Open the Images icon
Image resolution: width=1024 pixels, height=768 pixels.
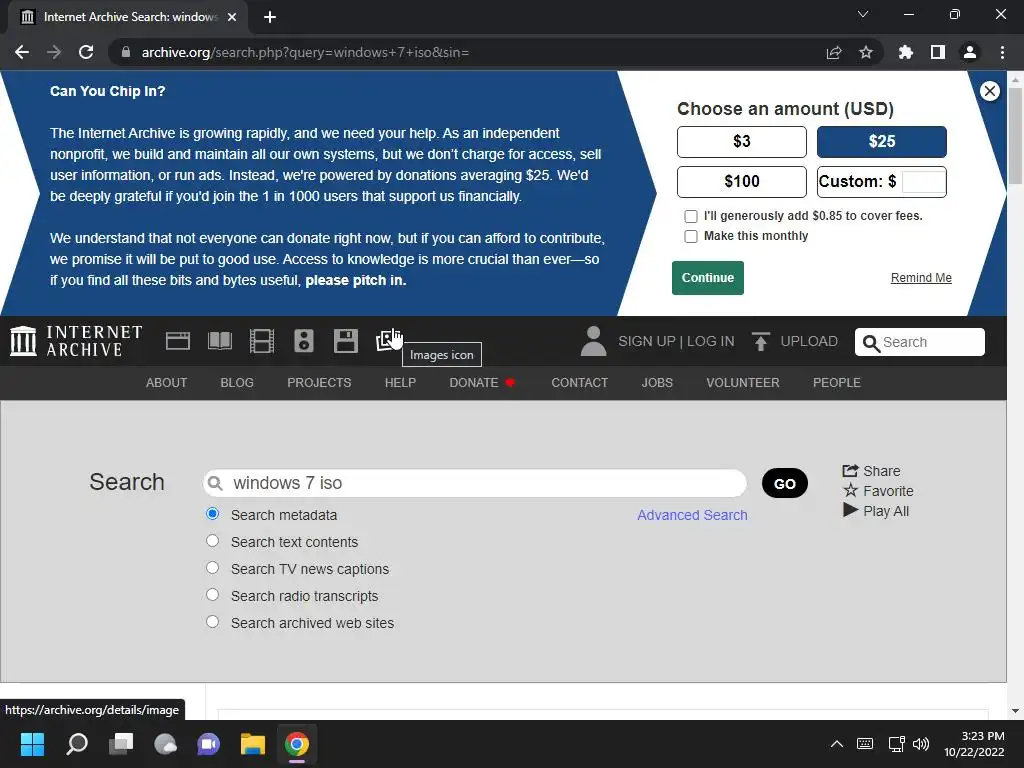(x=388, y=341)
